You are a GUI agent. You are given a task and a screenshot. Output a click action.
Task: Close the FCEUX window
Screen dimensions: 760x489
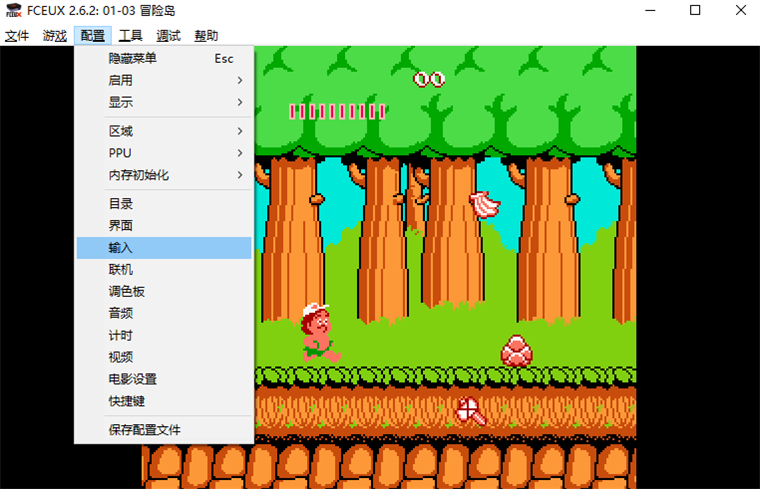(740, 10)
